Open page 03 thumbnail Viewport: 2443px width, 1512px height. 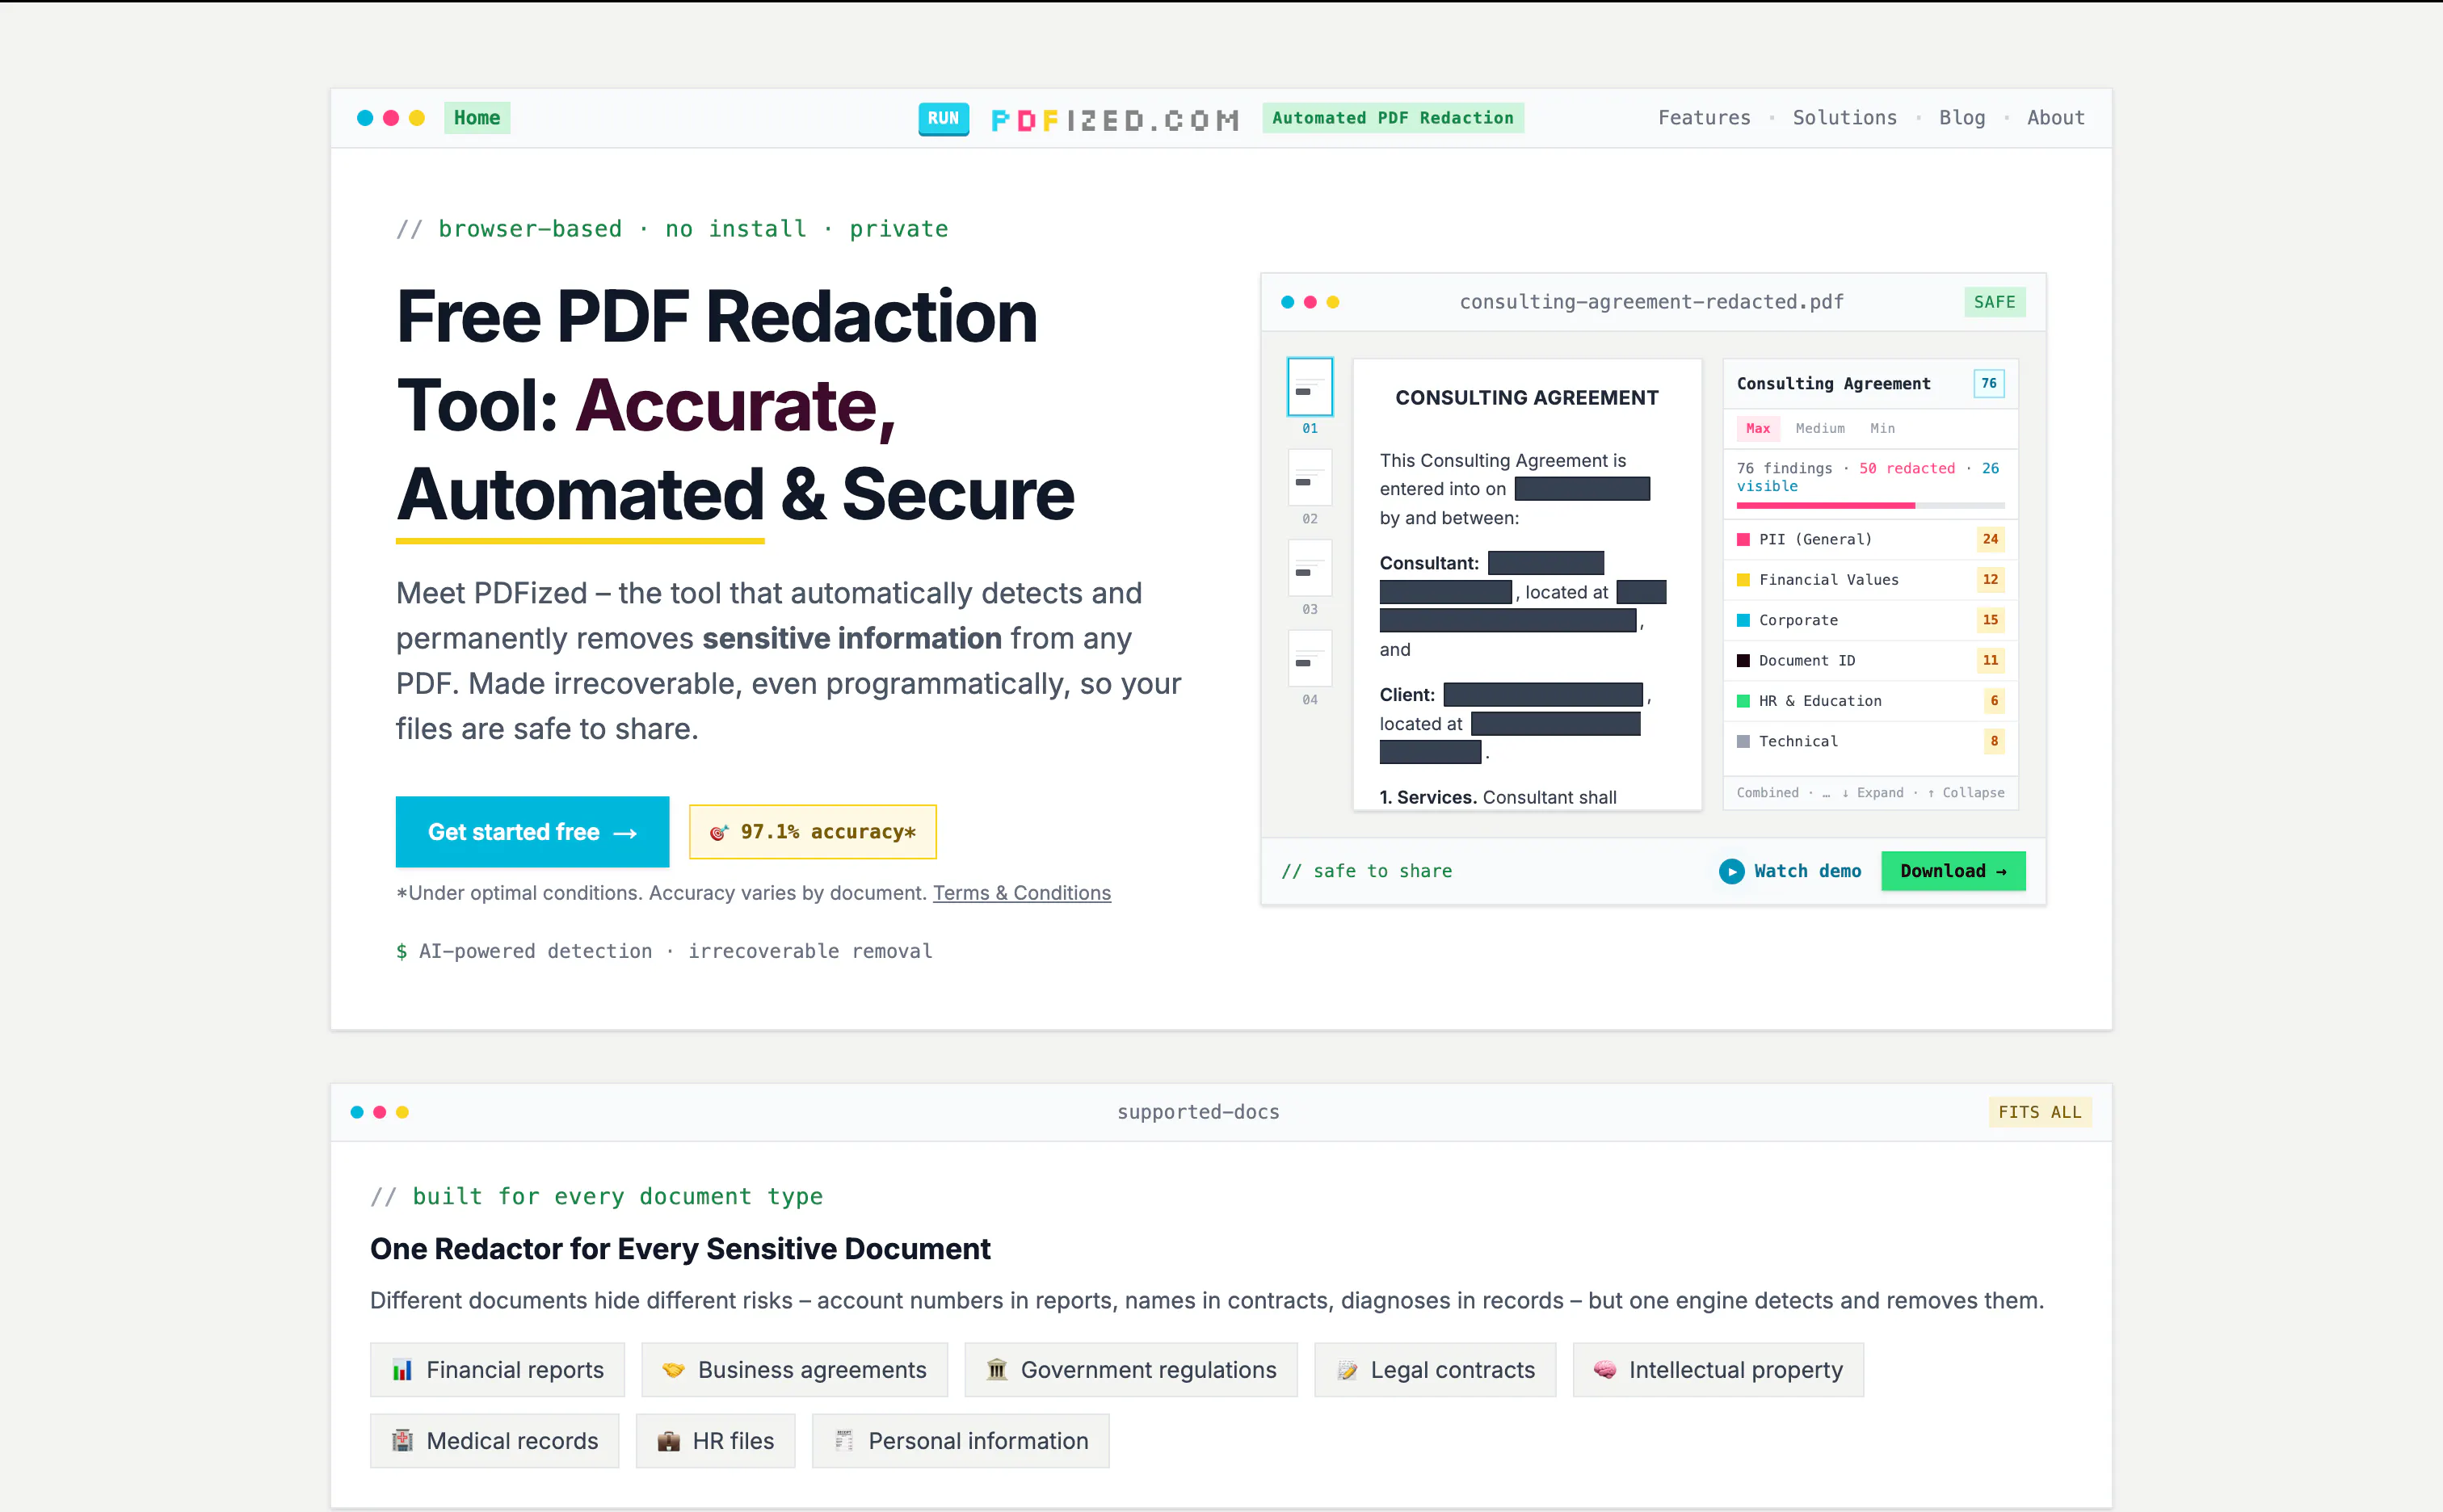[1309, 568]
